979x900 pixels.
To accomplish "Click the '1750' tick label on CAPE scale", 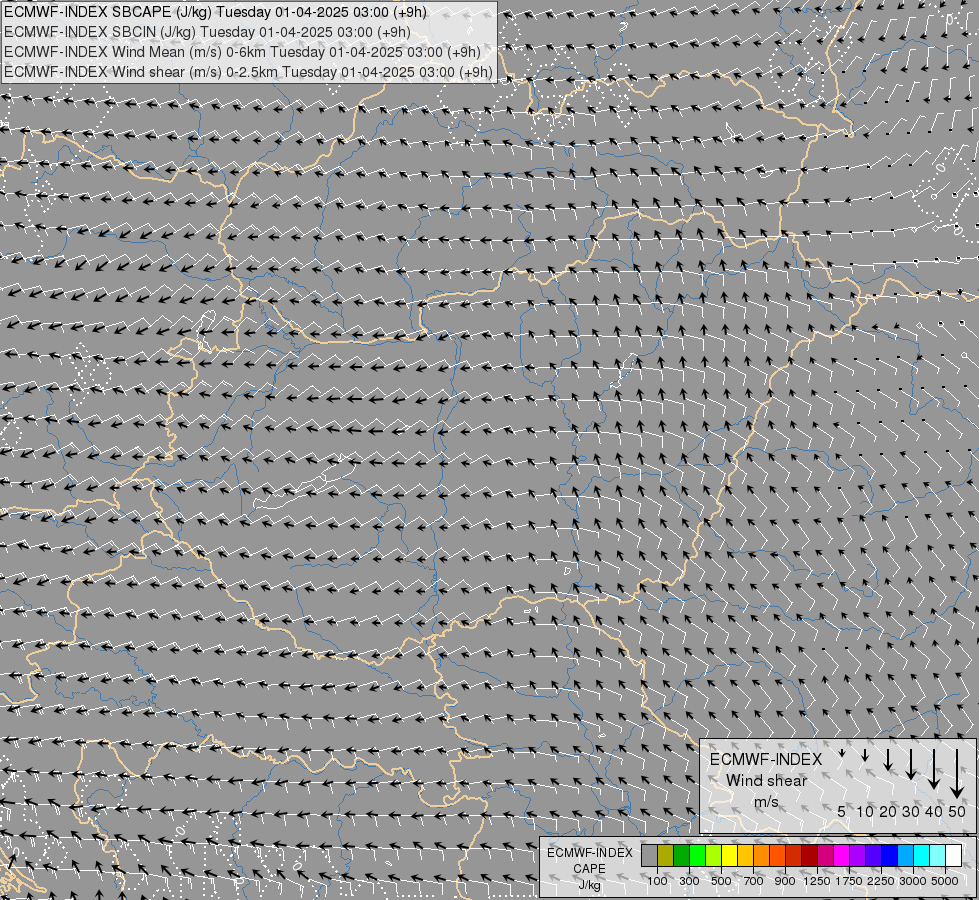I will (x=849, y=881).
